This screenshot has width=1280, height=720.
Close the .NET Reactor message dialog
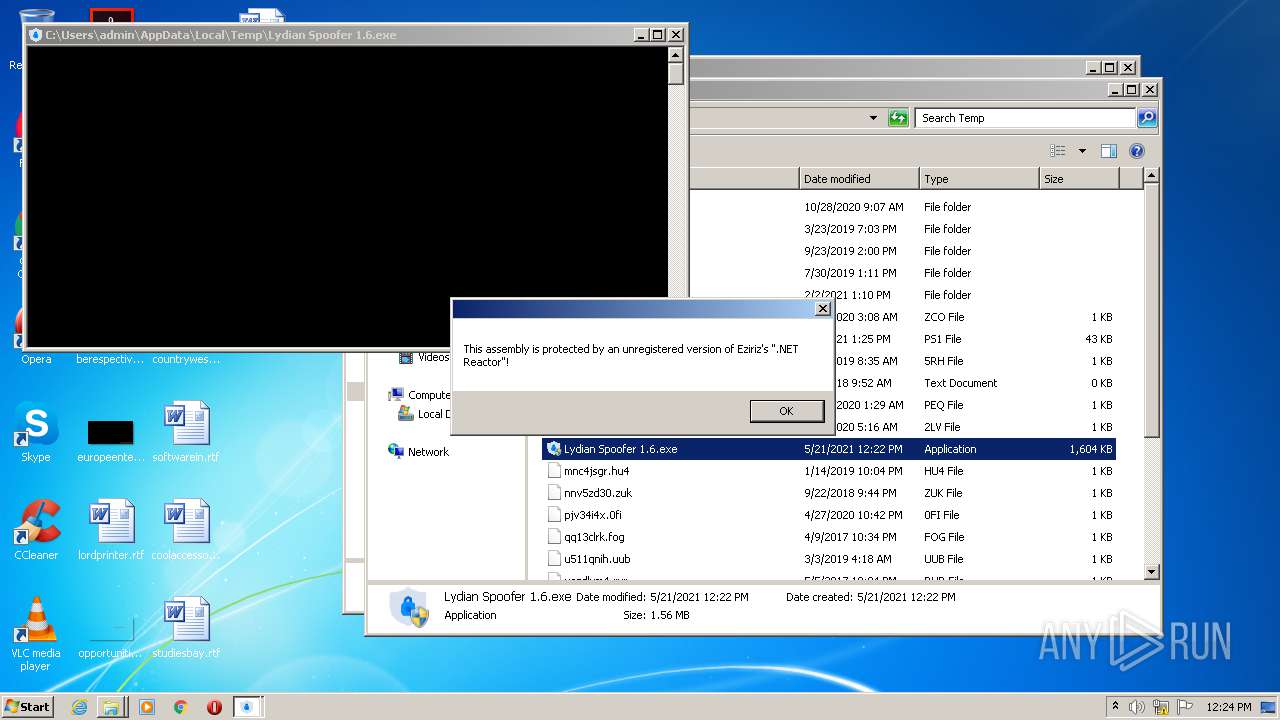(x=822, y=309)
